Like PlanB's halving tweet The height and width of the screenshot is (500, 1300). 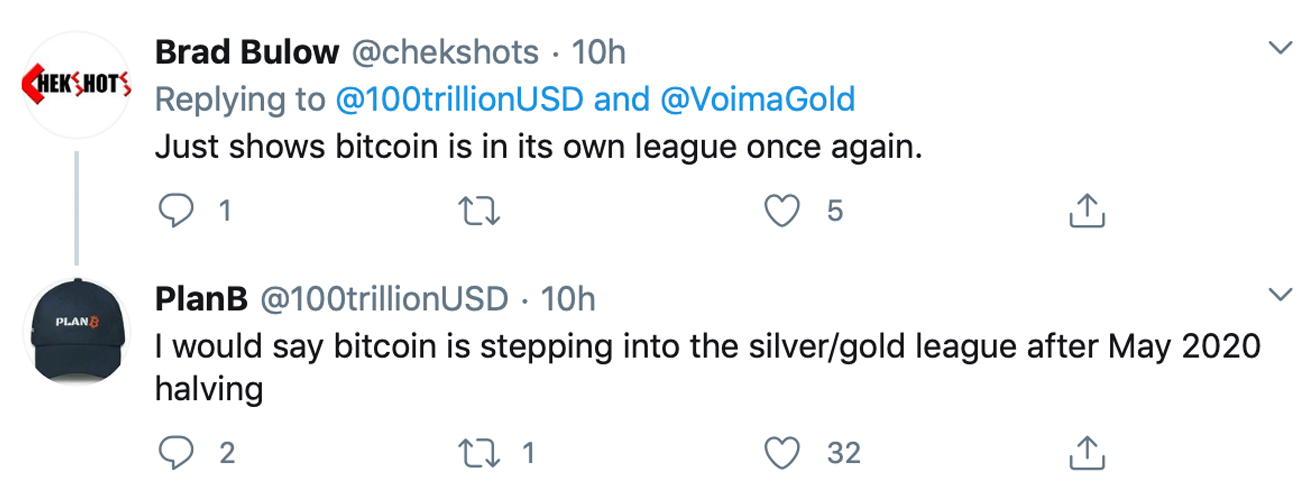pos(784,454)
